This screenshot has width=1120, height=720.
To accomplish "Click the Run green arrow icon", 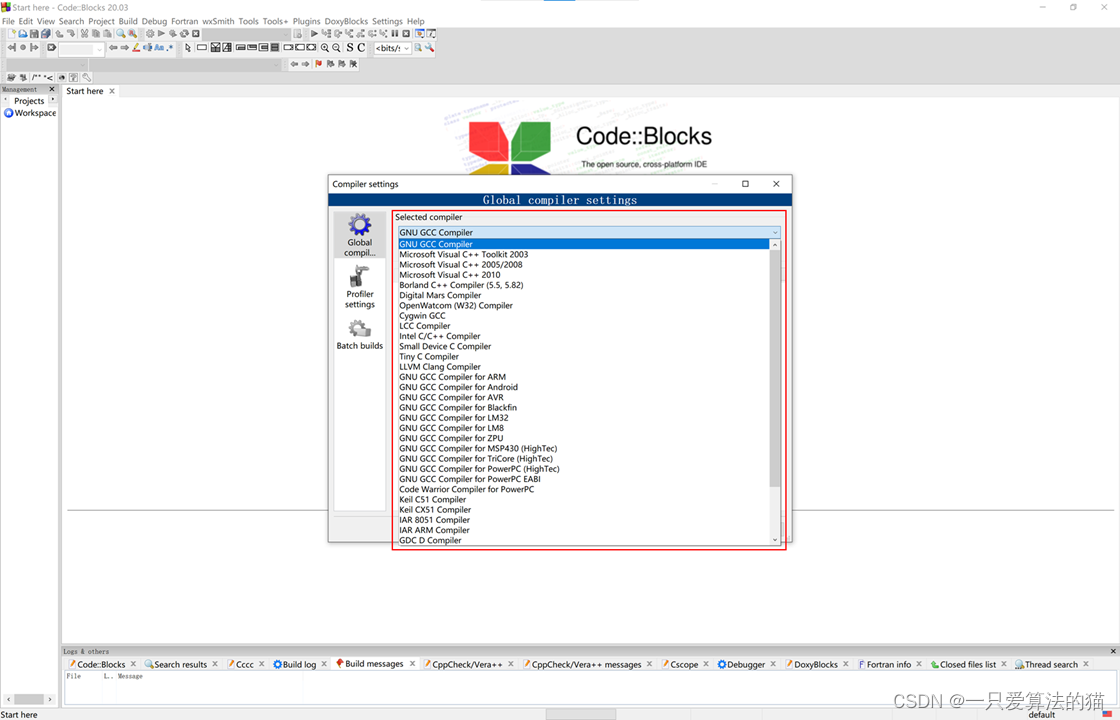I will tap(161, 34).
